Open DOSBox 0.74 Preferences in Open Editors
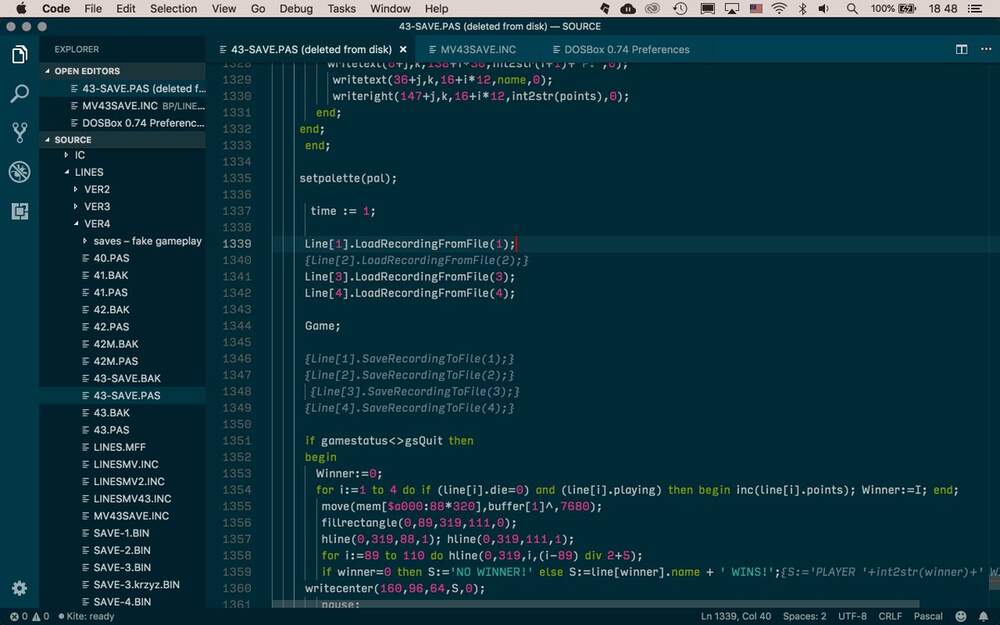 coord(122,123)
